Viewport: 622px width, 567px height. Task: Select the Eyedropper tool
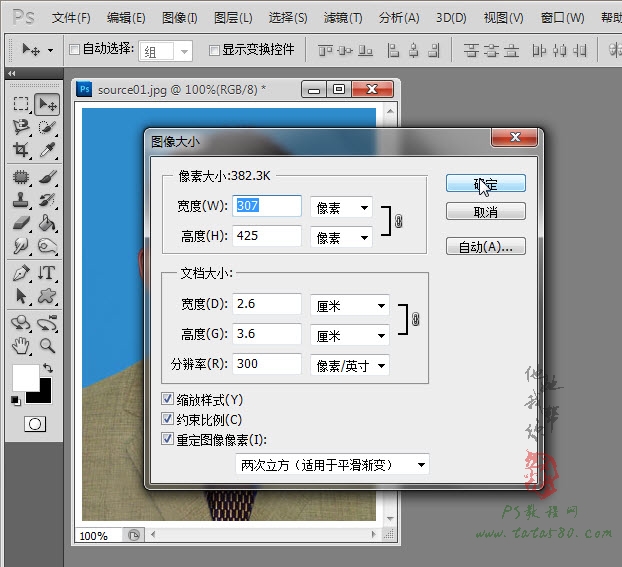click(47, 150)
